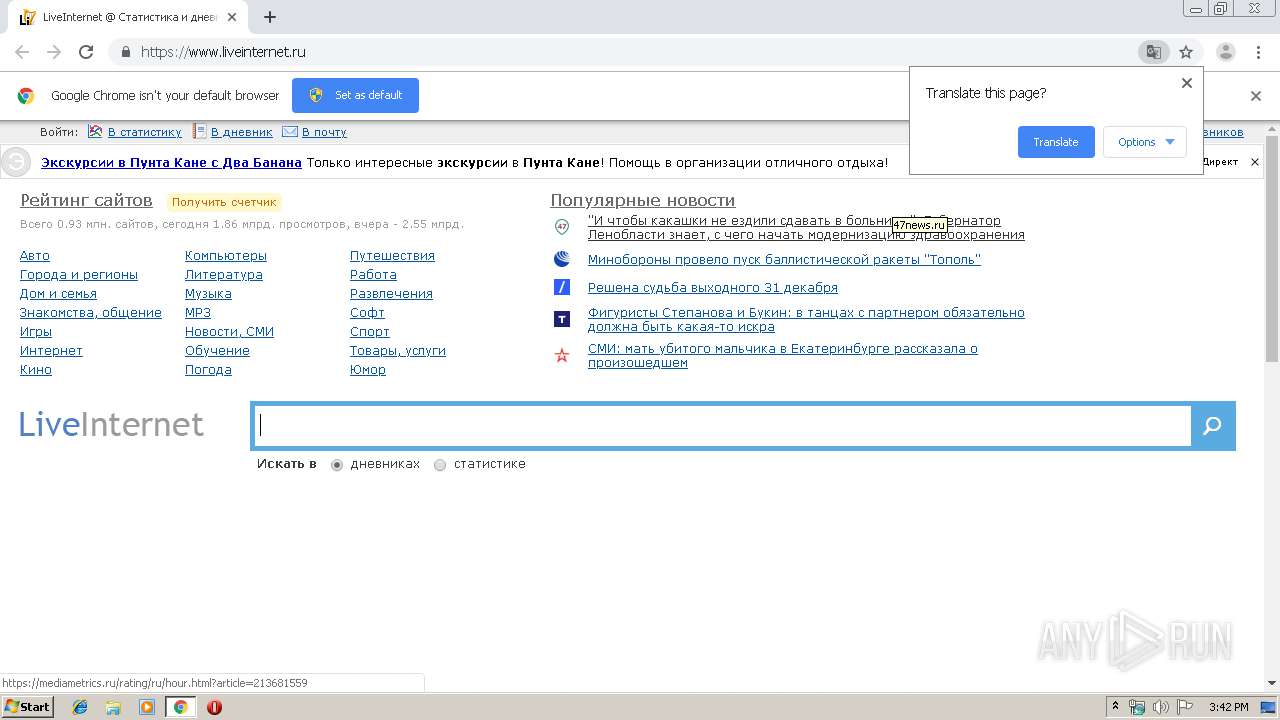This screenshot has height=720, width=1280.
Task: Click the Opera icon in taskbar
Action: [214, 707]
